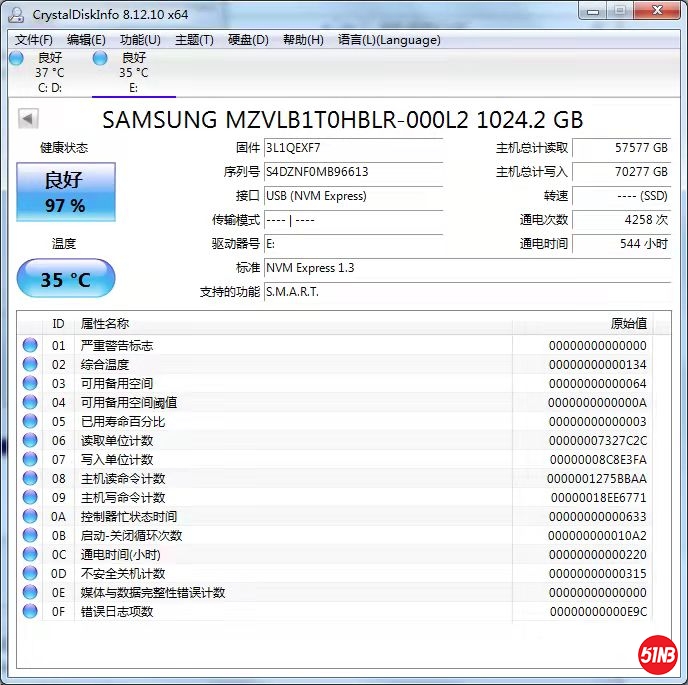
Task: Click status orb for attribute 0D 不安全关机计数
Action: point(30,574)
